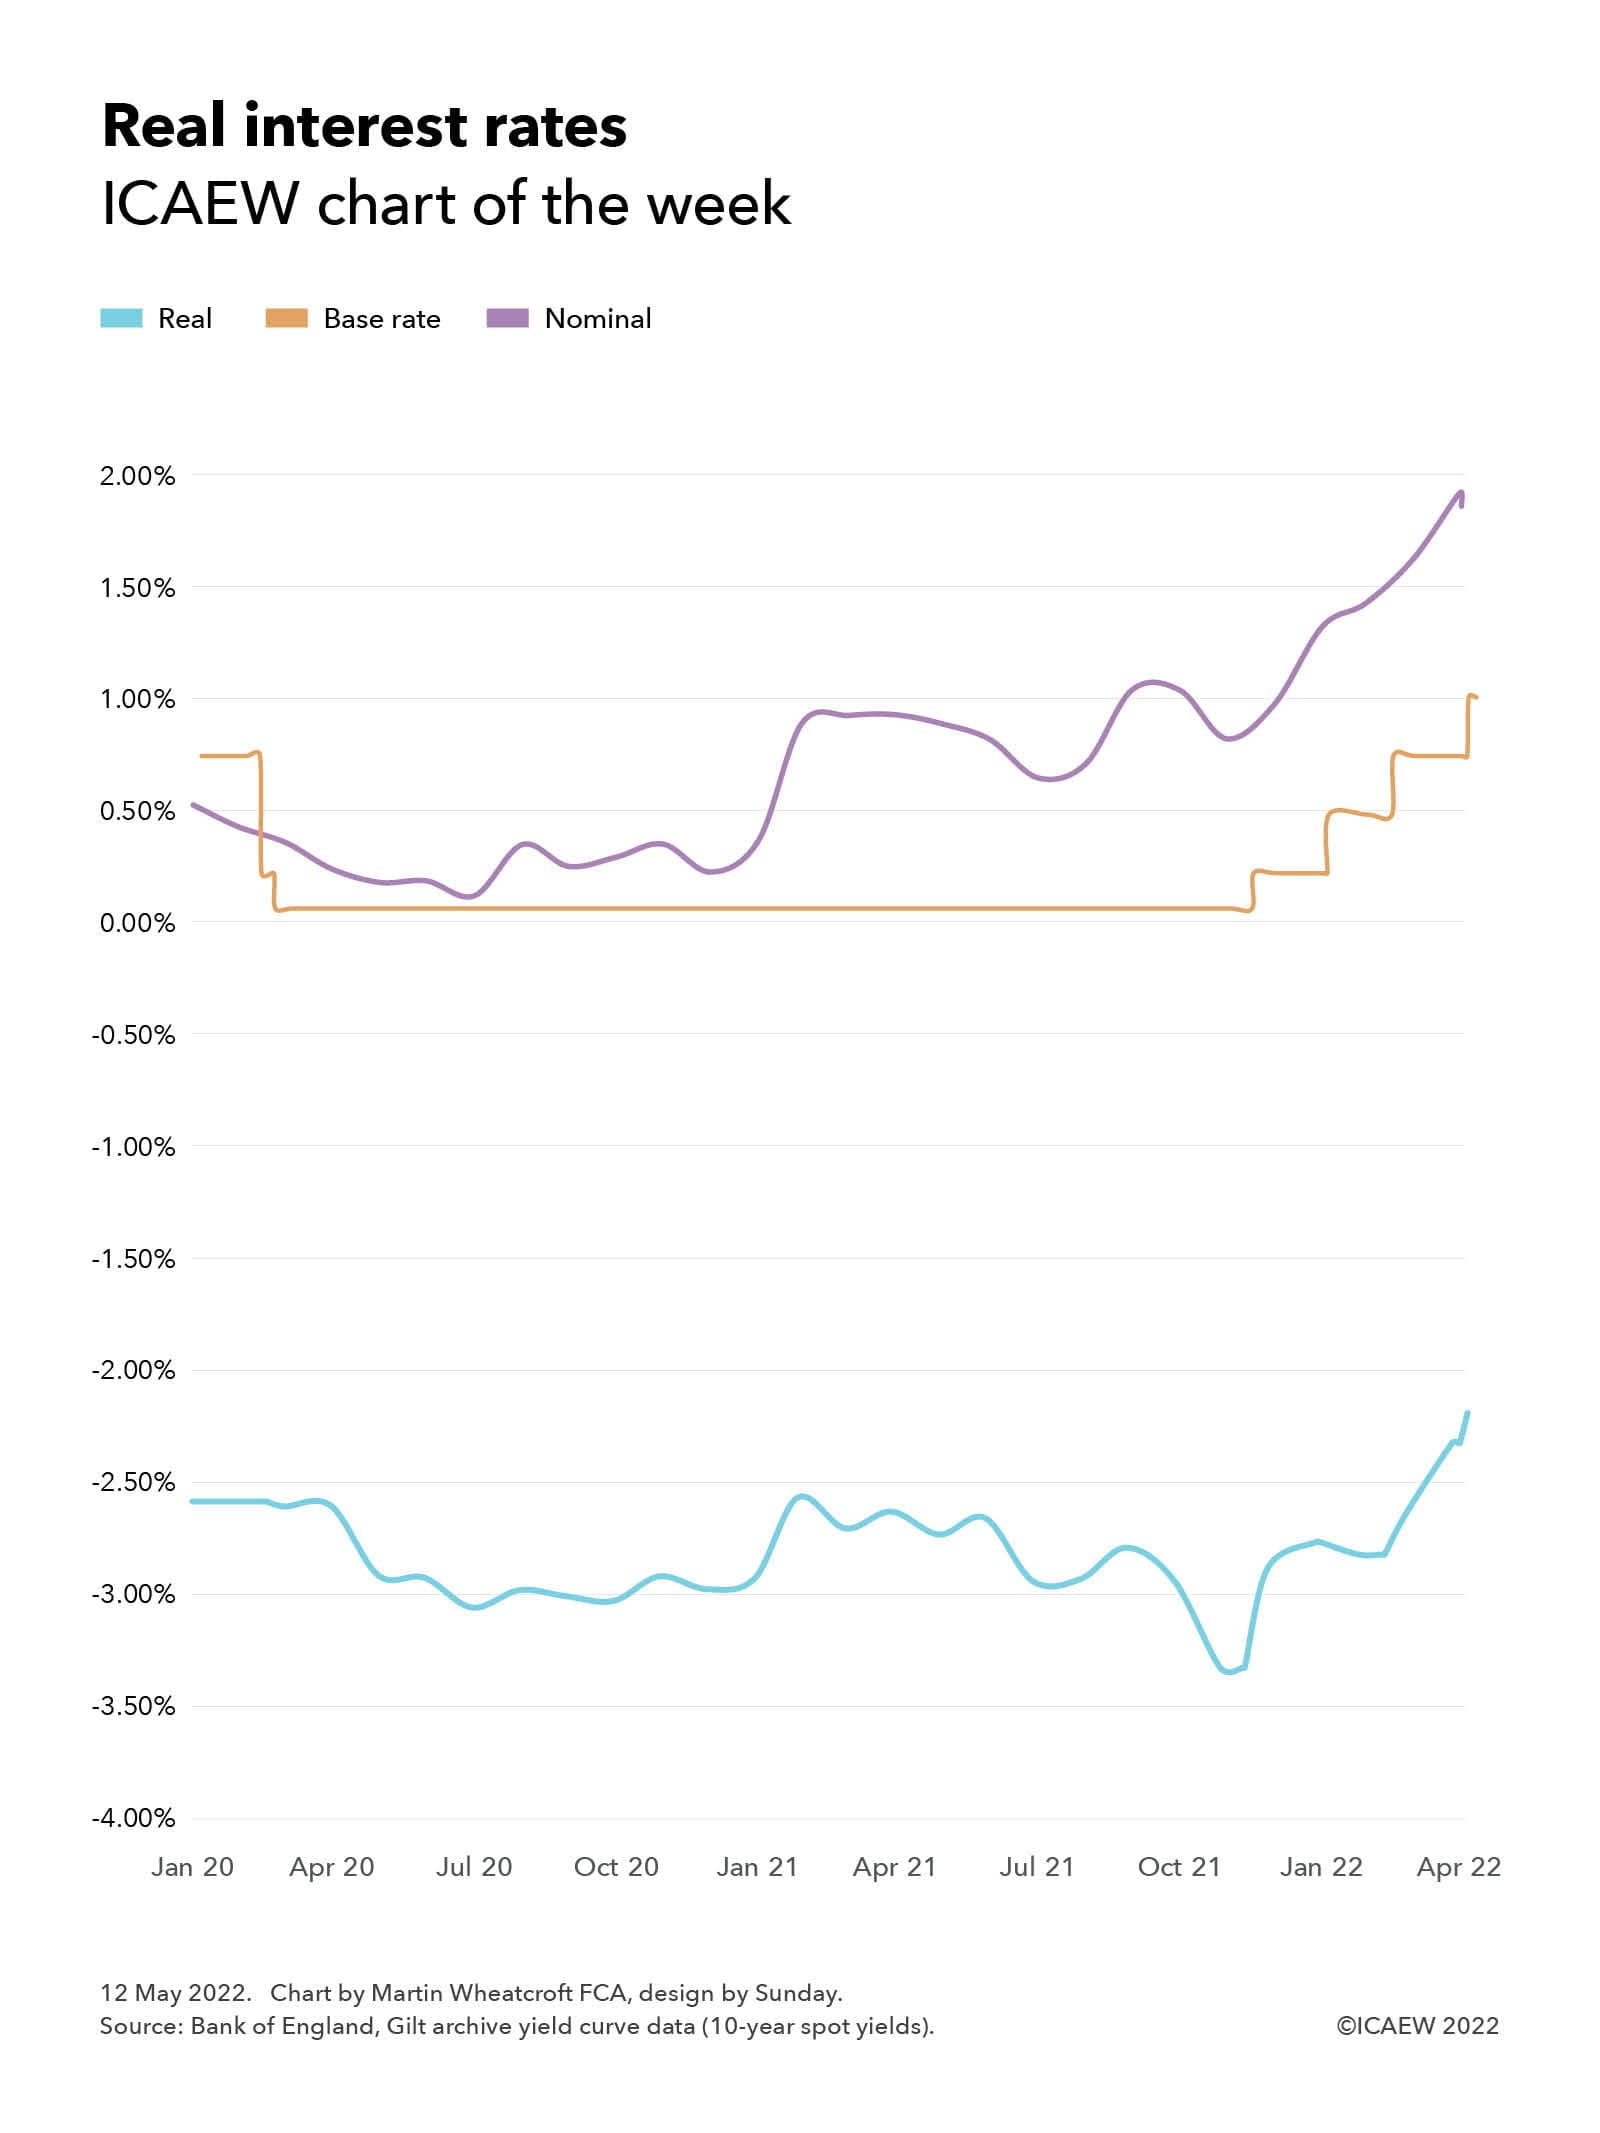Select the Nominal legend label
Image resolution: width=1600 pixels, height=2133 pixels.
click(x=598, y=319)
